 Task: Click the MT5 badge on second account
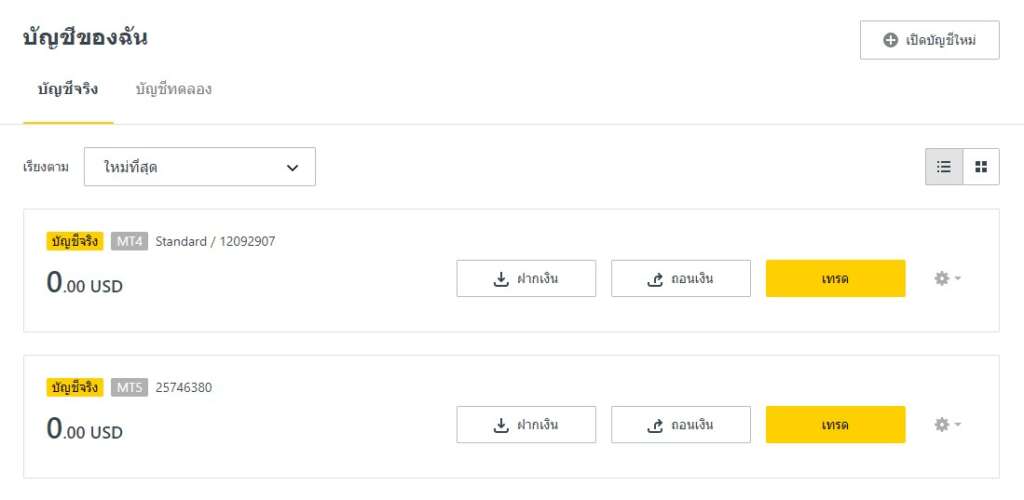[129, 388]
